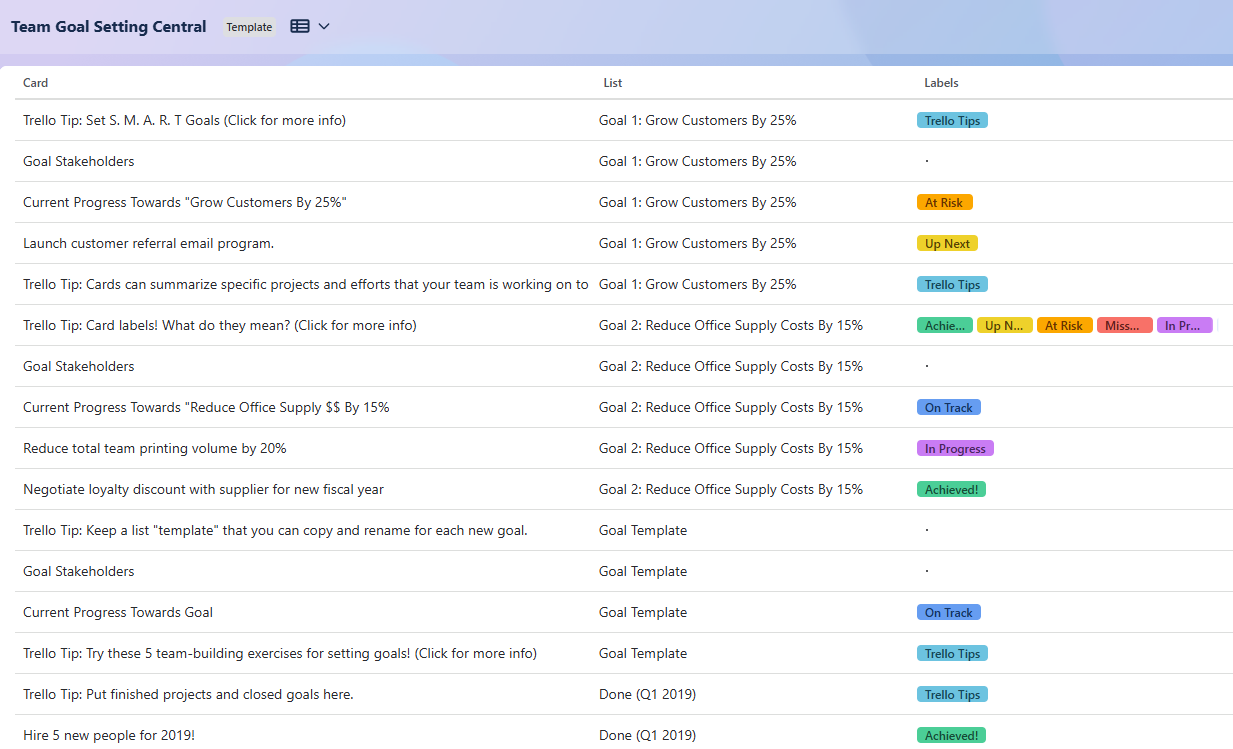Click the On Track label on Reduce Office Supply progress
This screenshot has height=749, width=1233.
pyautogui.click(x=948, y=407)
